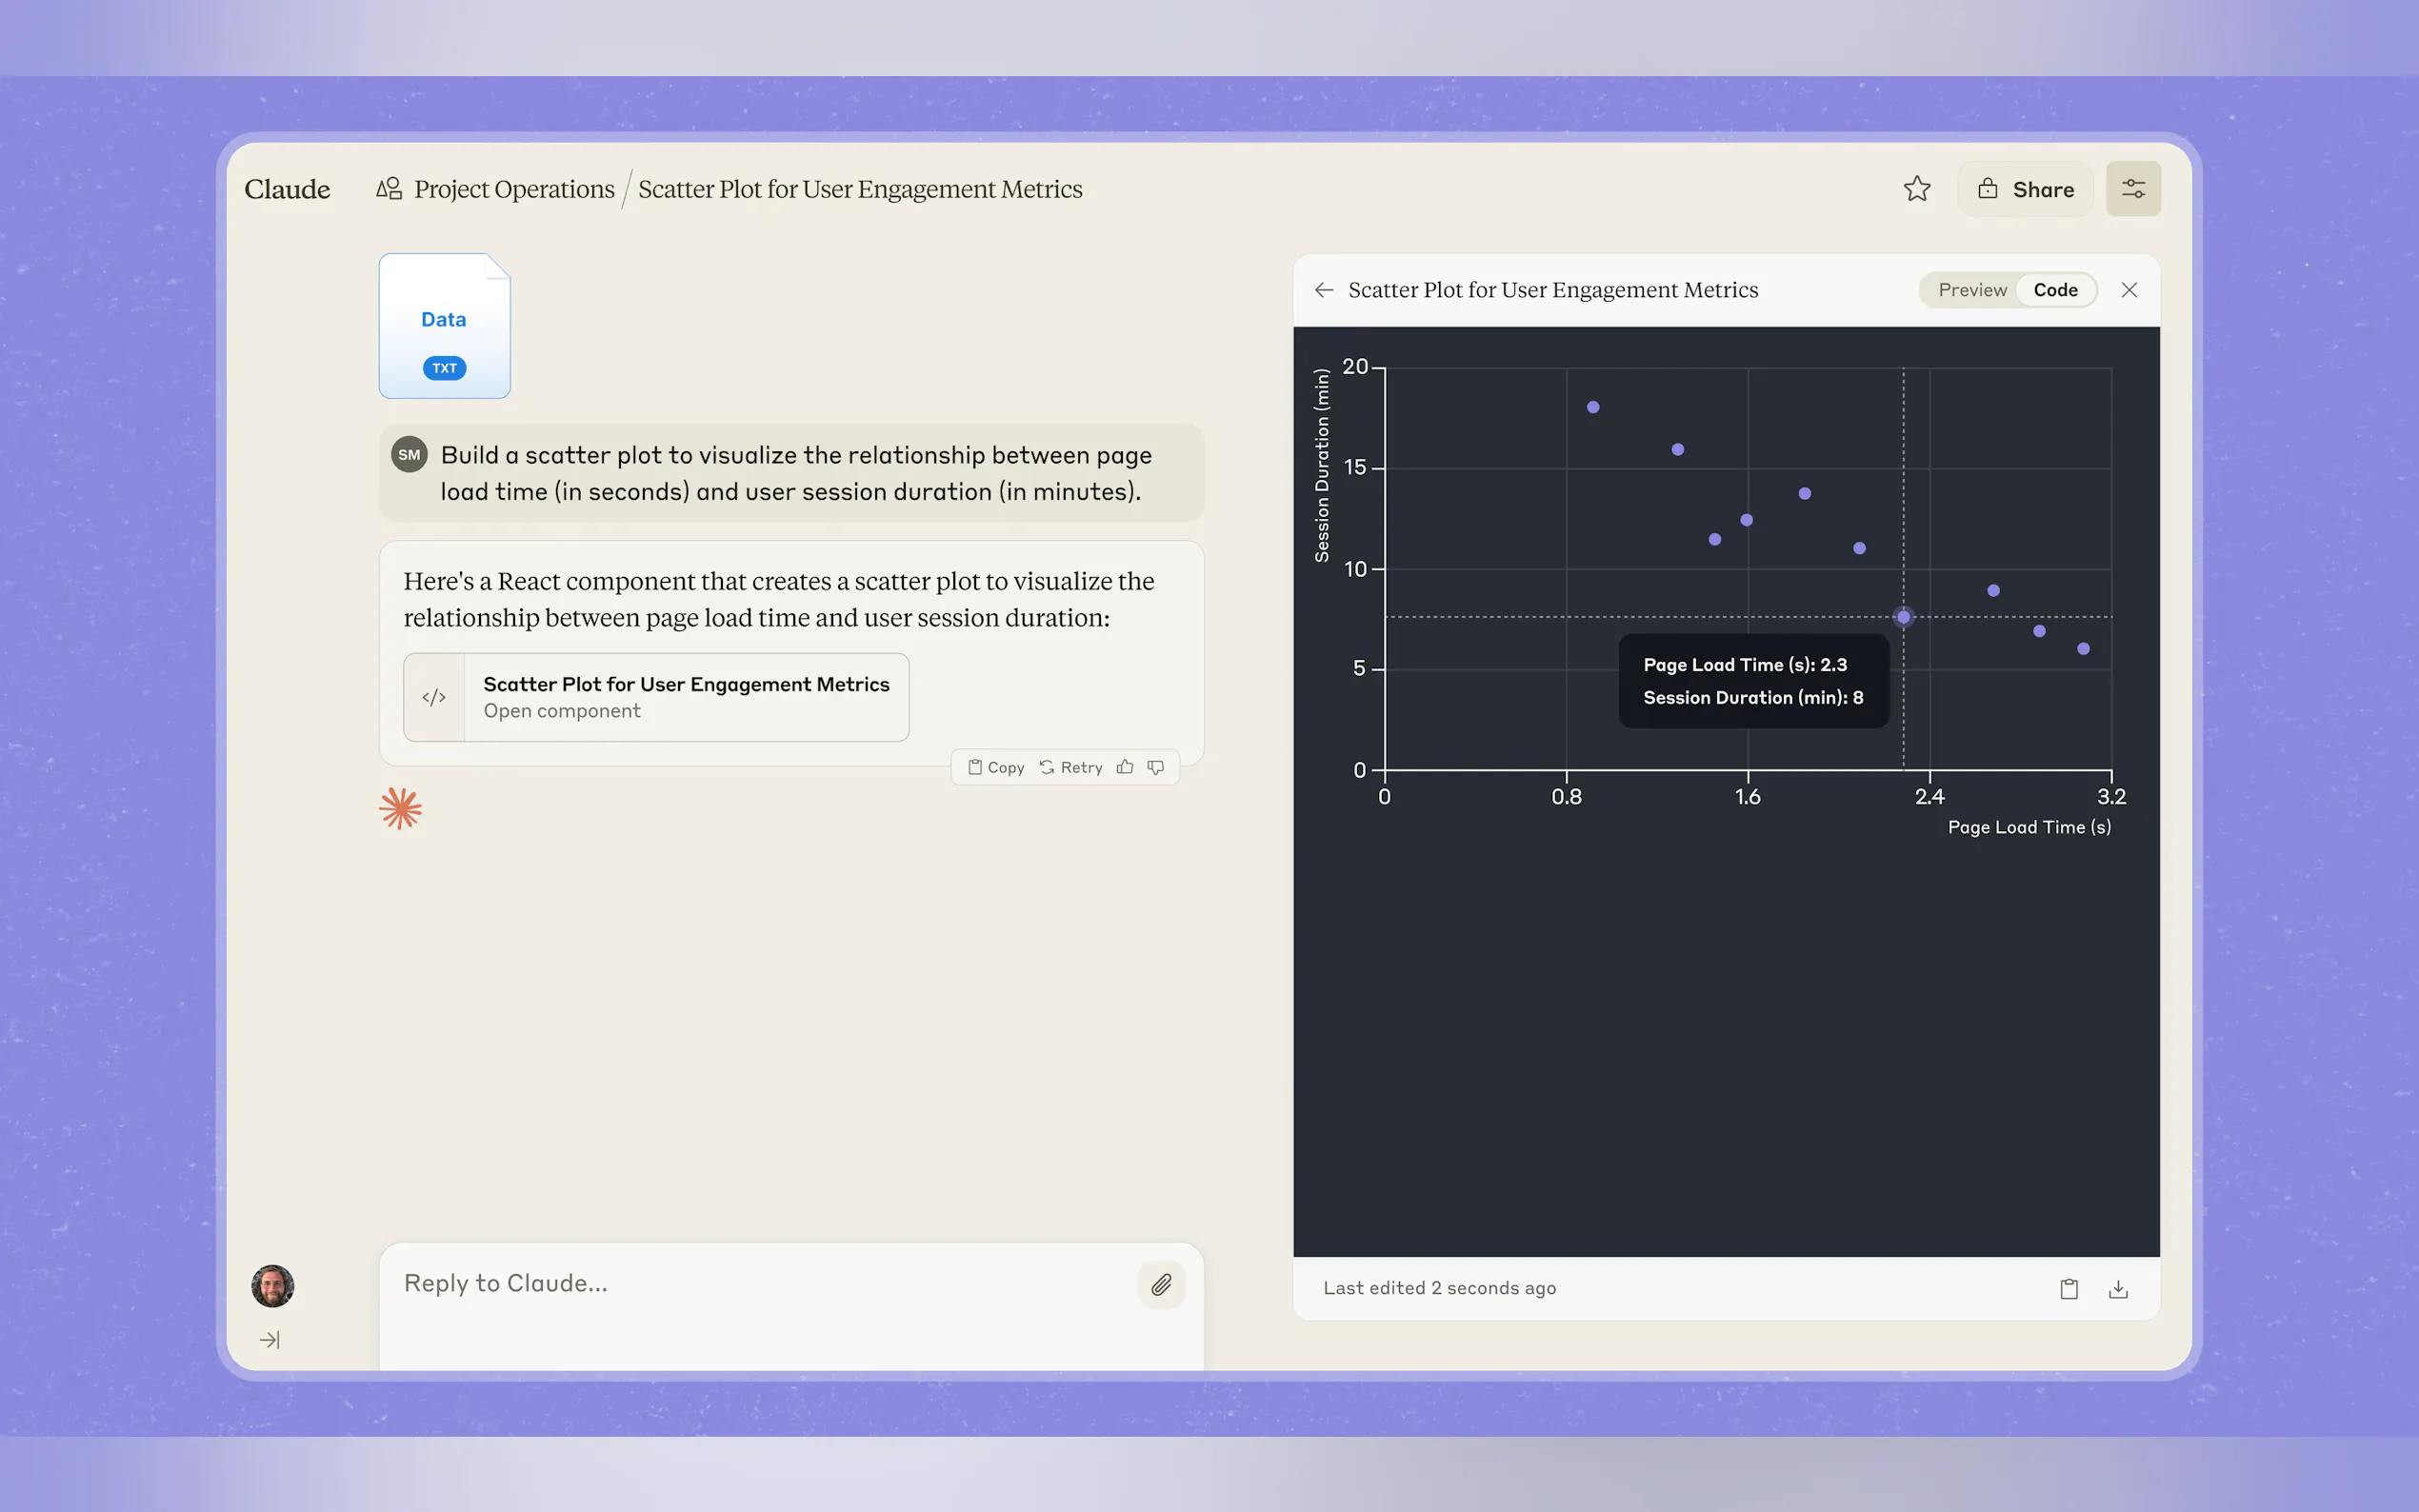The width and height of the screenshot is (2419, 1512).
Task: Click the Share button
Action: pyautogui.click(x=2025, y=189)
